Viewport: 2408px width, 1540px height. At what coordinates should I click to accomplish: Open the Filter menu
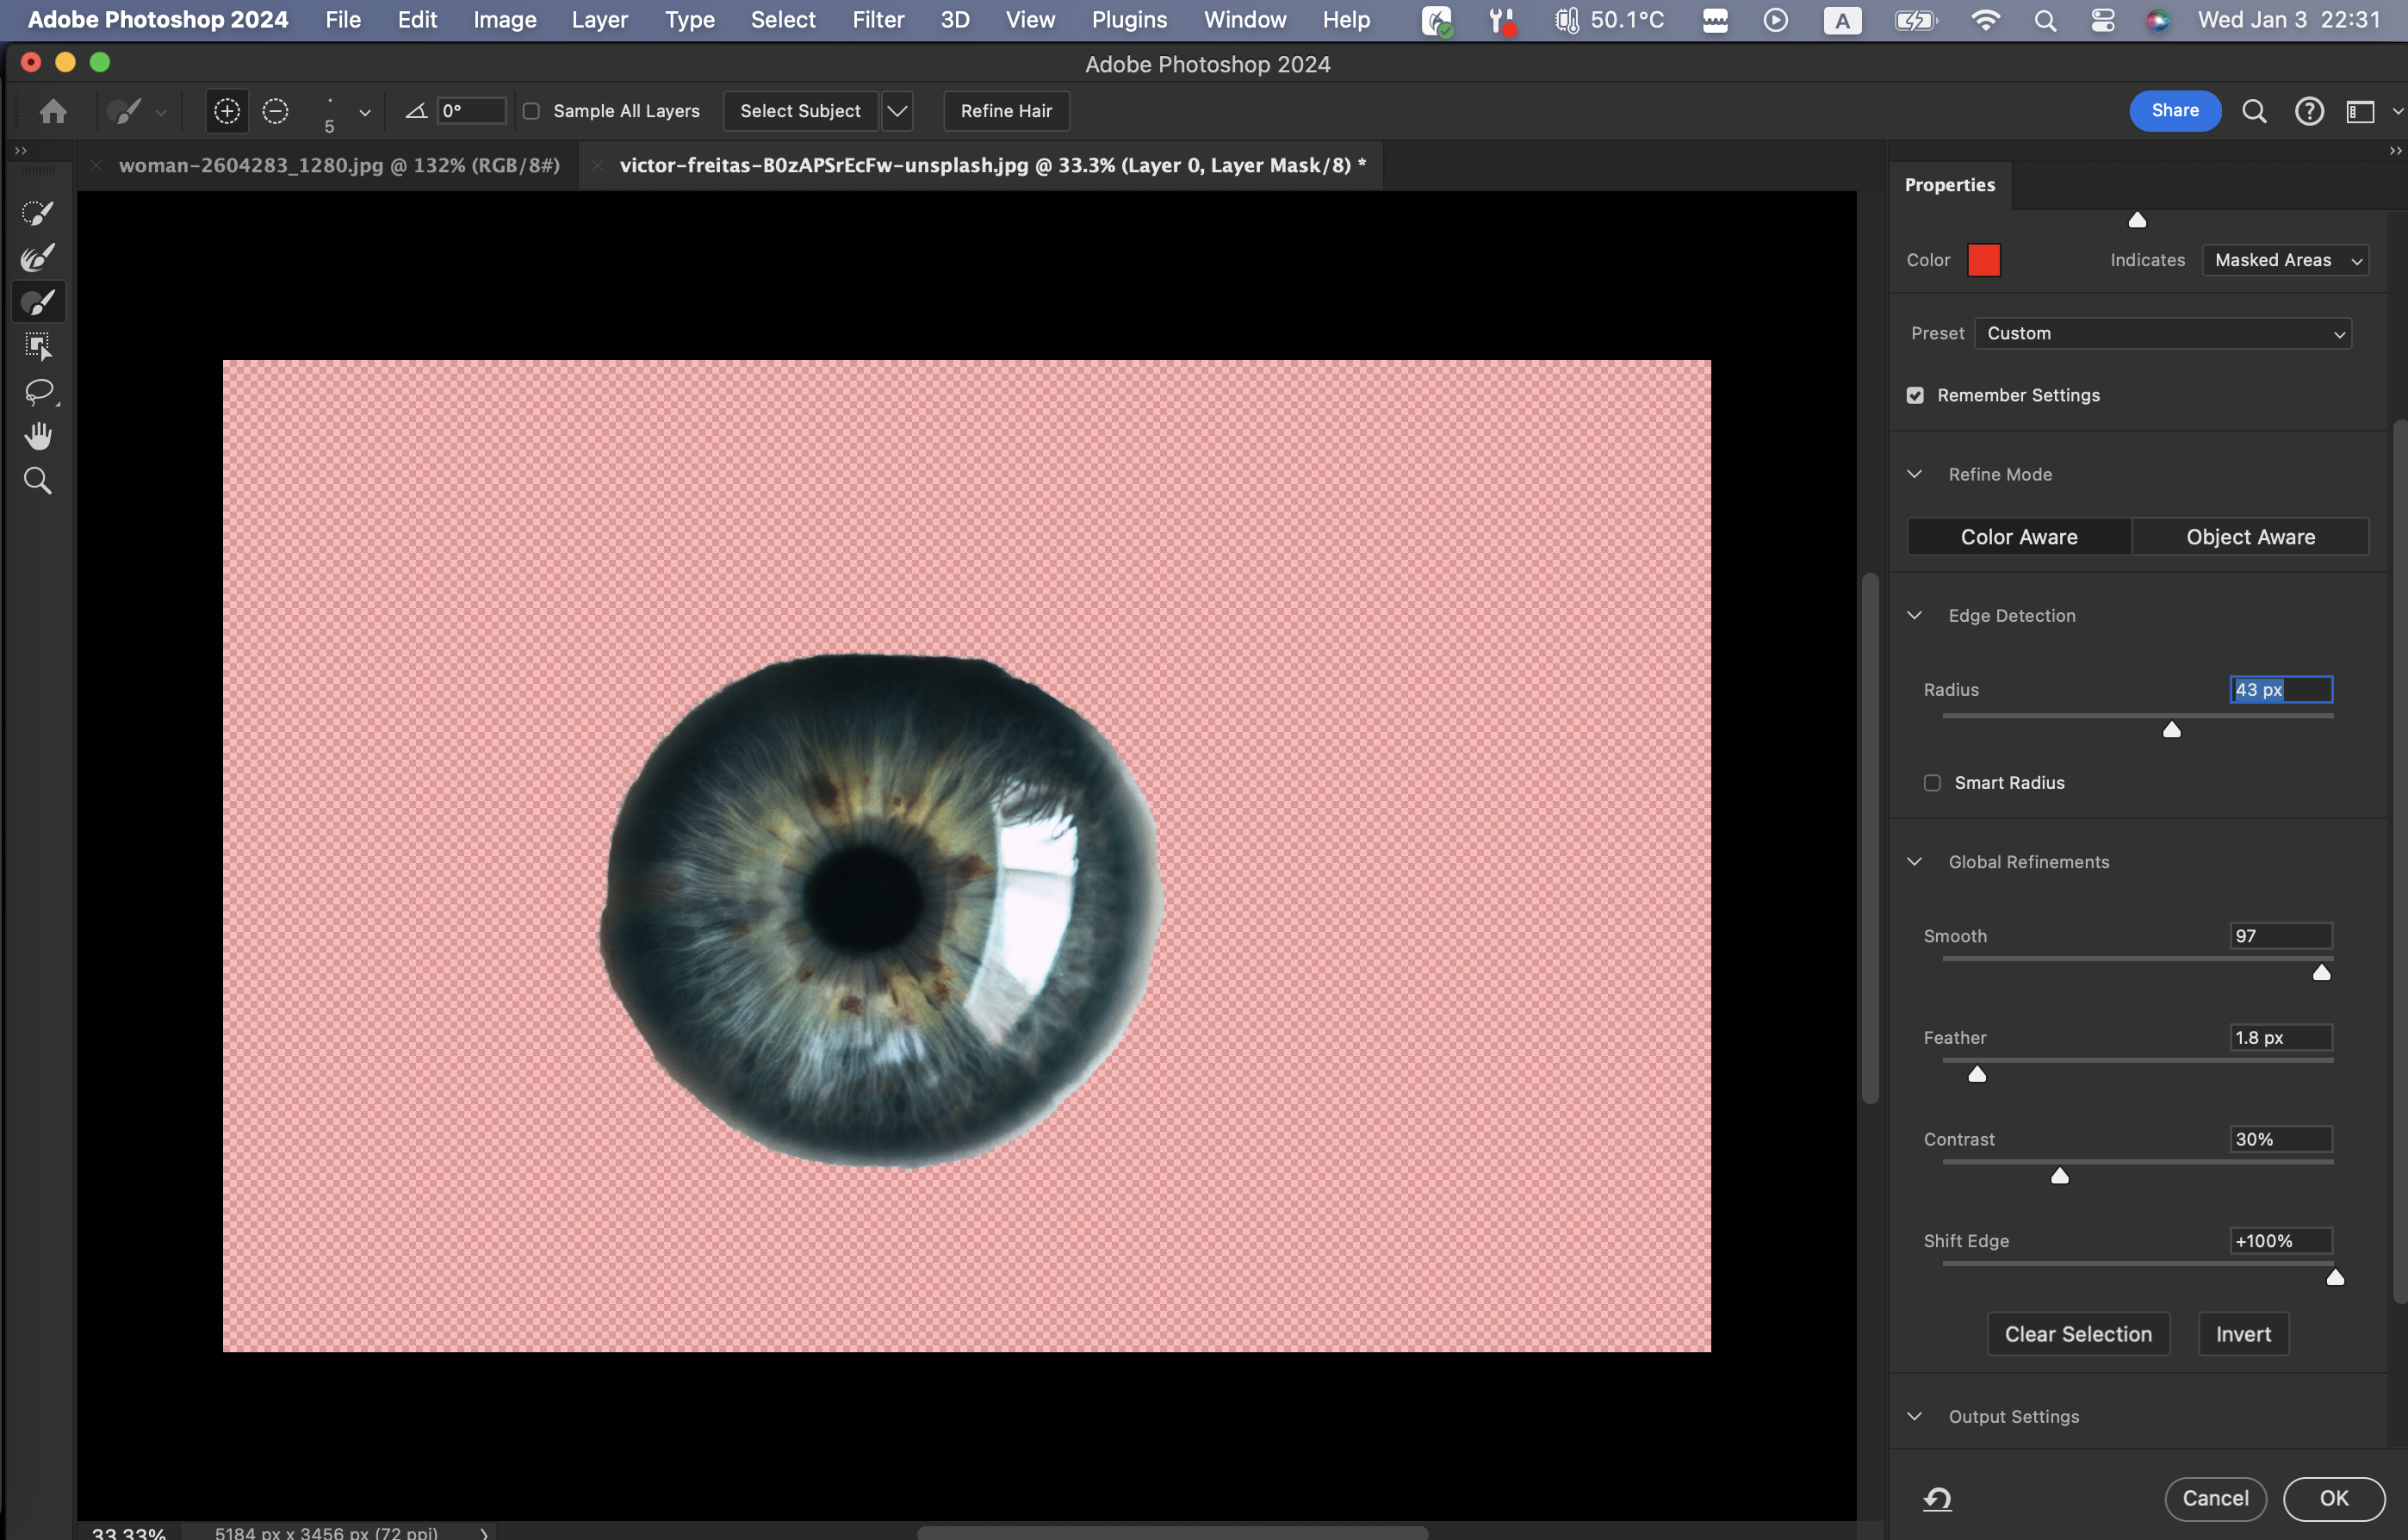877,20
